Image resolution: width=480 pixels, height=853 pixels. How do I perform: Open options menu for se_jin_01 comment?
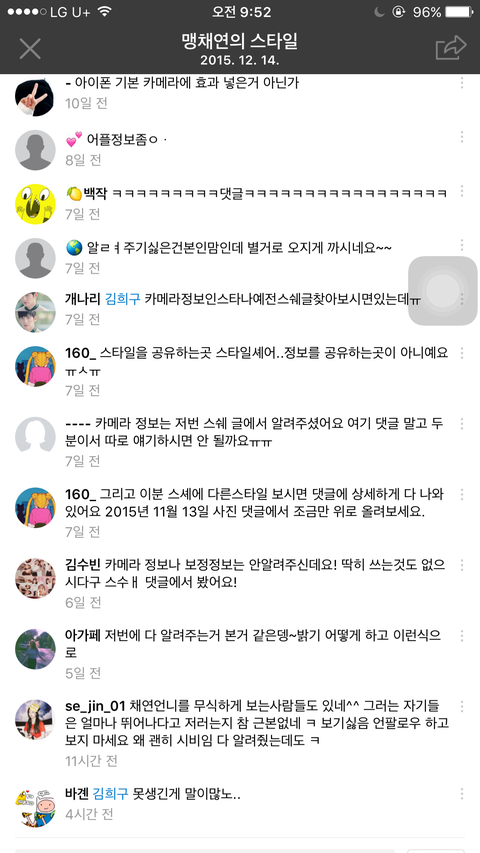coord(461,706)
